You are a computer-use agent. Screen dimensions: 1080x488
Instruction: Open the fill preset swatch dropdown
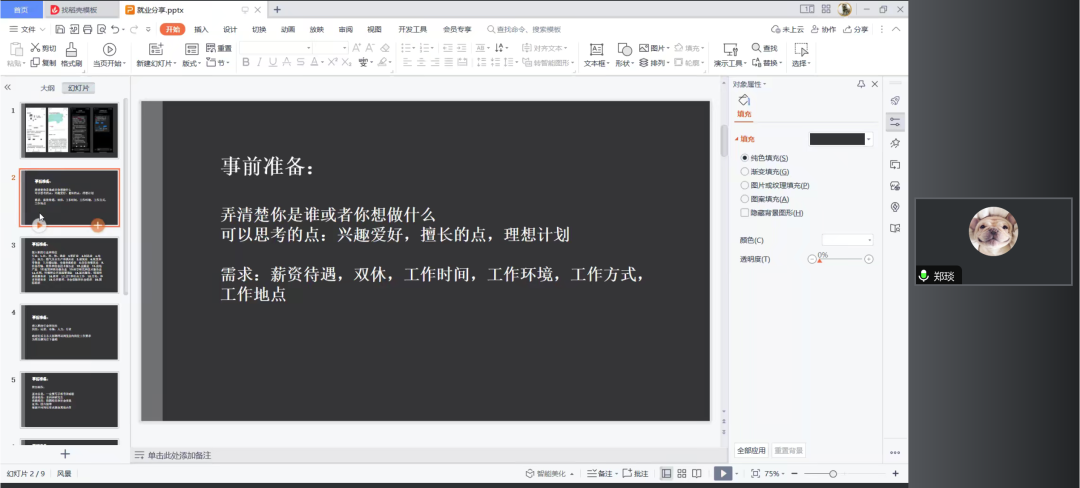869,139
